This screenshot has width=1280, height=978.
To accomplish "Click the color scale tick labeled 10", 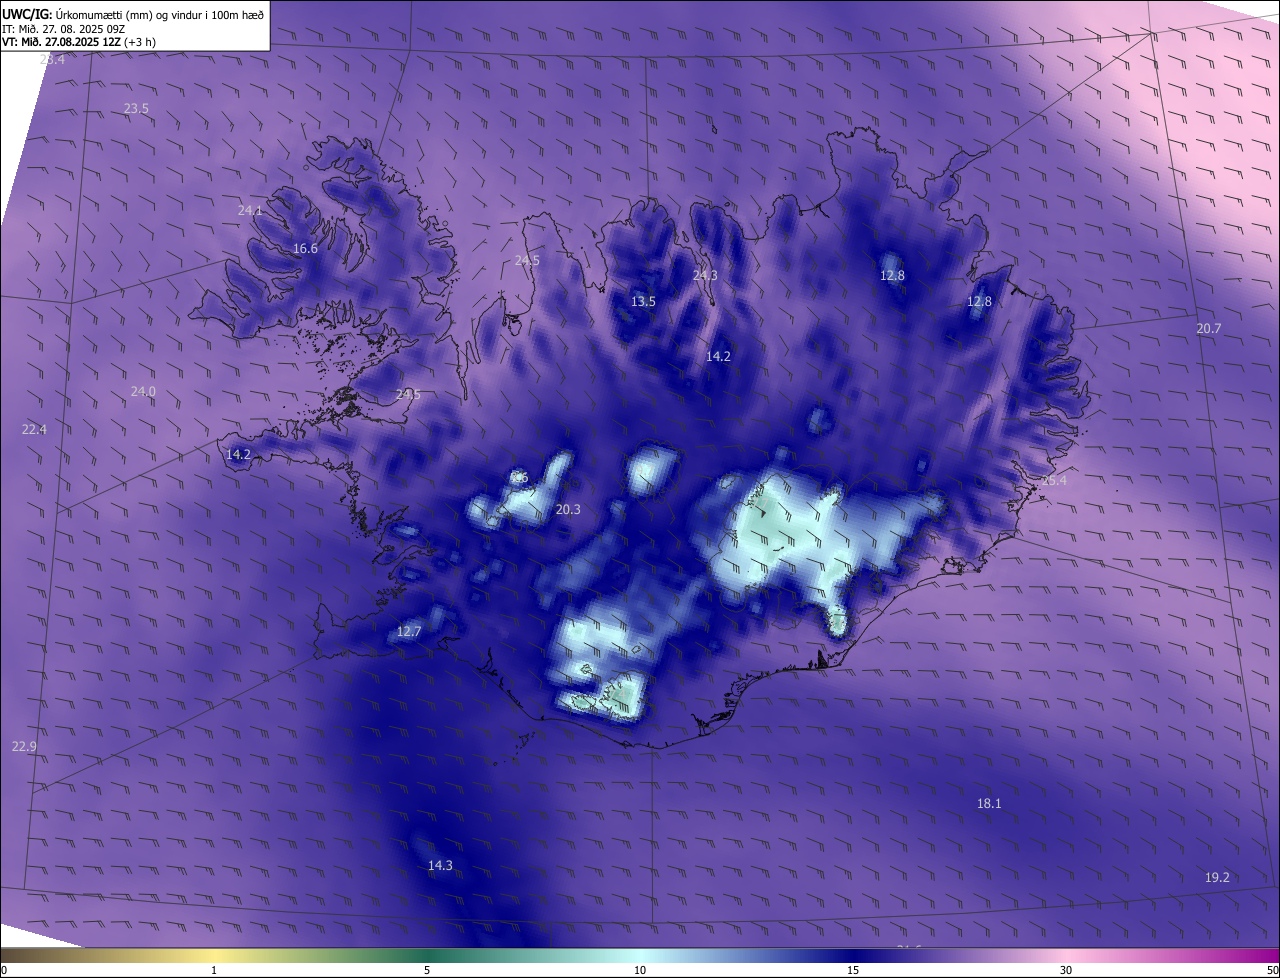I will (x=640, y=970).
